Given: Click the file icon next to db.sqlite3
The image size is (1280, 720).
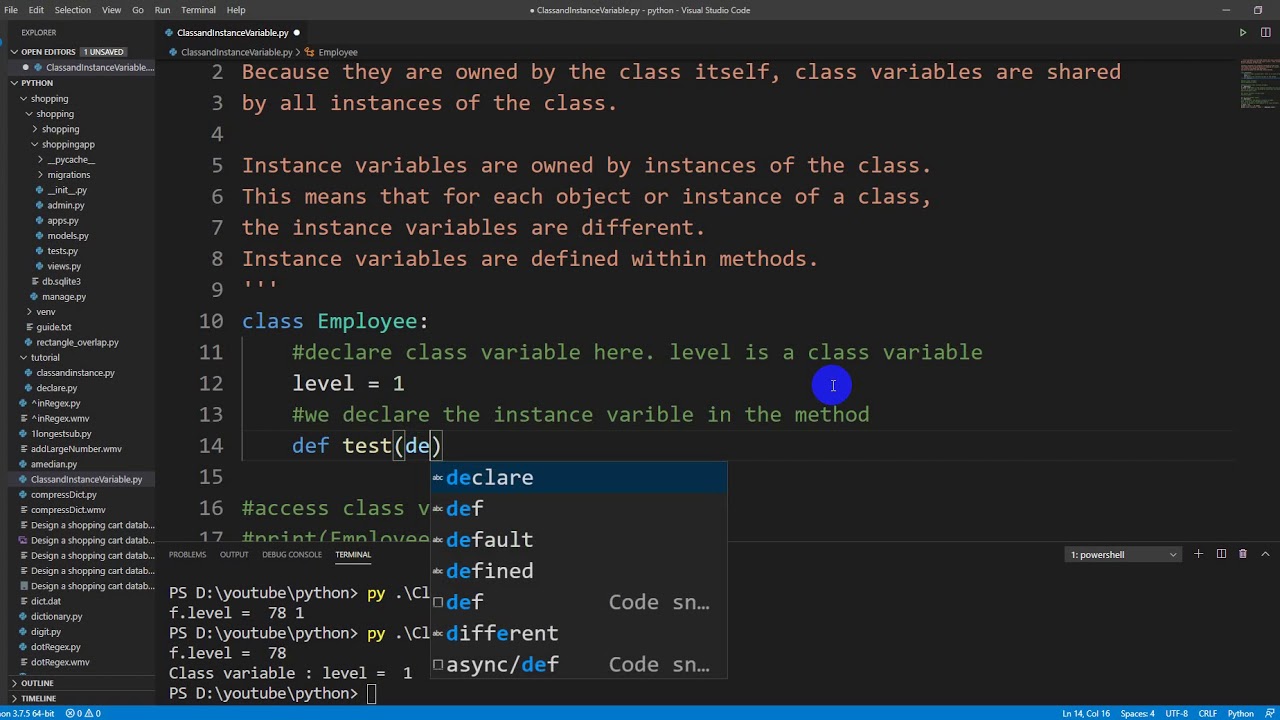Looking at the screenshot, I should [34, 281].
